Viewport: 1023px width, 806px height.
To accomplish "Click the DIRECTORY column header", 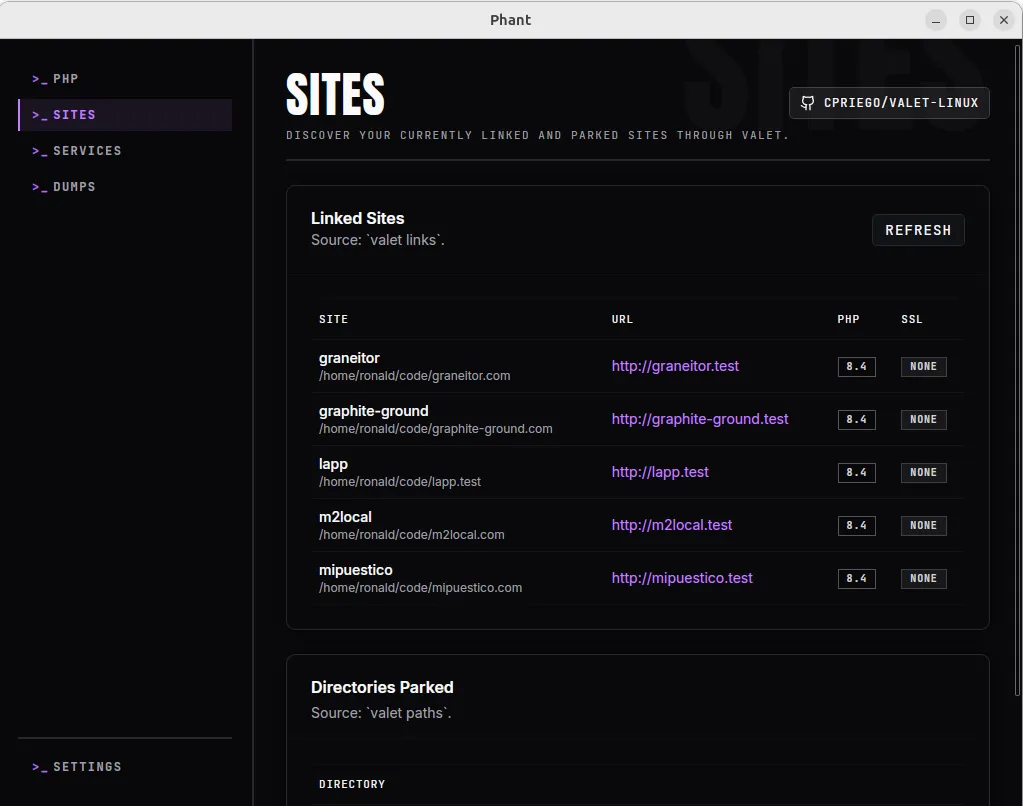I will pos(352,784).
